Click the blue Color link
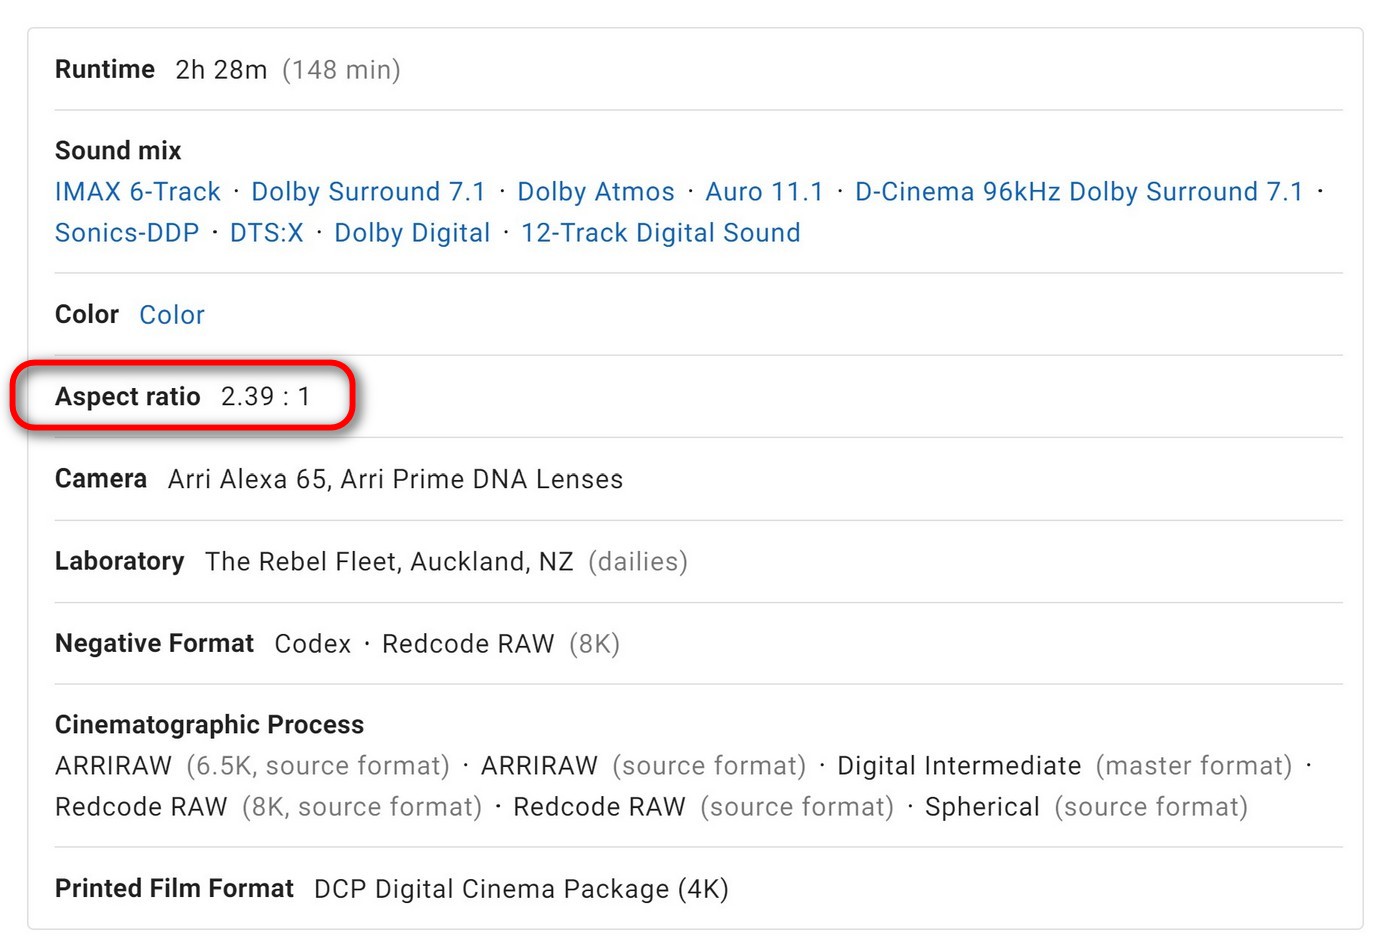Screen dimensions: 1400x948 click(x=172, y=315)
